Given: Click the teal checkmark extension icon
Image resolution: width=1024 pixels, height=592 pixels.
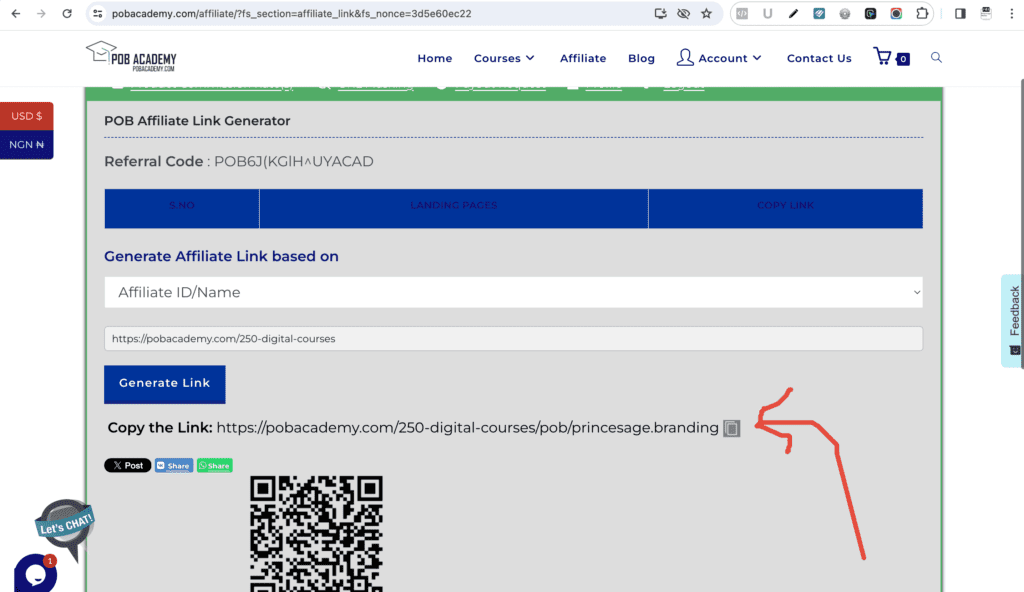Looking at the screenshot, I should [818, 13].
